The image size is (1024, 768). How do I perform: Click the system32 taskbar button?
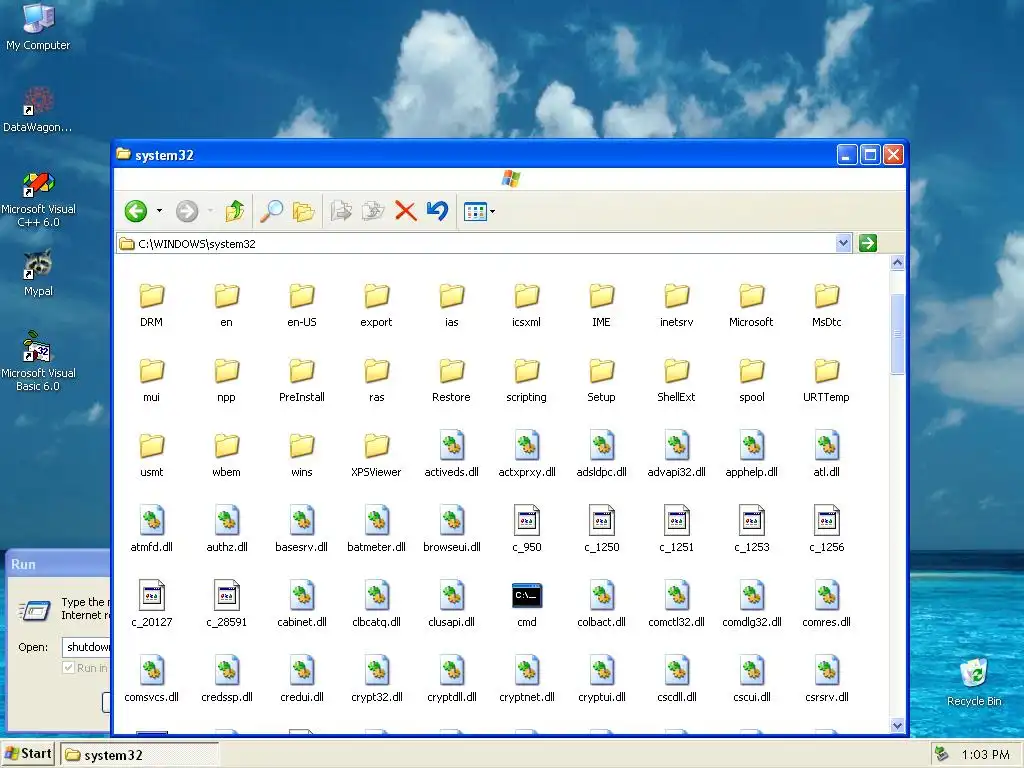click(139, 755)
